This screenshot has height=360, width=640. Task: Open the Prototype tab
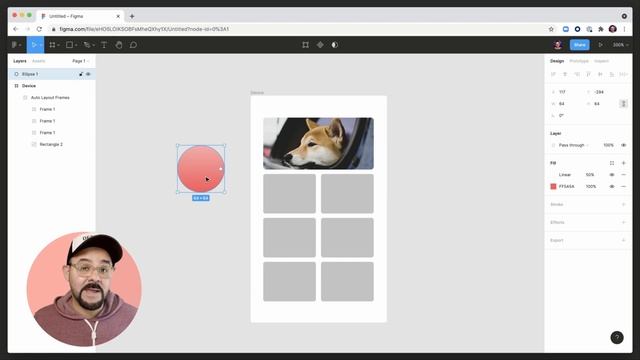coord(579,61)
